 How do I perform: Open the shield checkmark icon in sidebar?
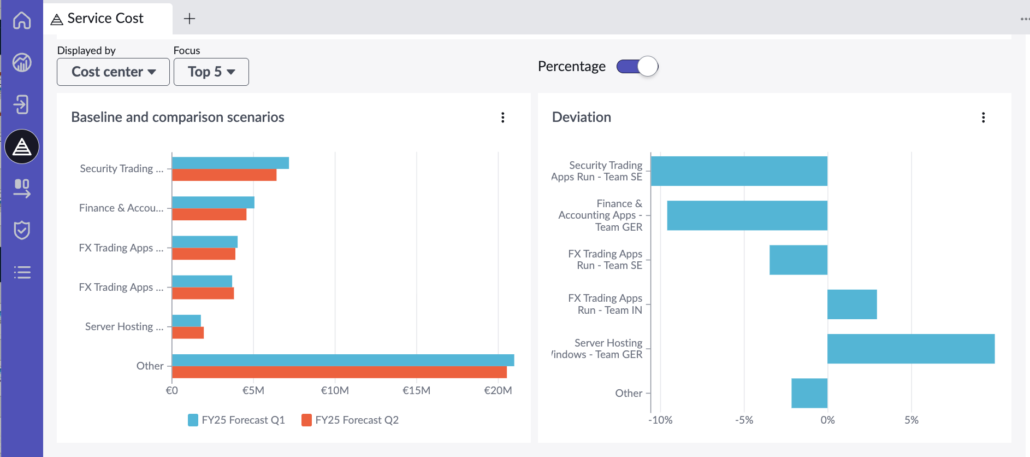pyautogui.click(x=22, y=230)
